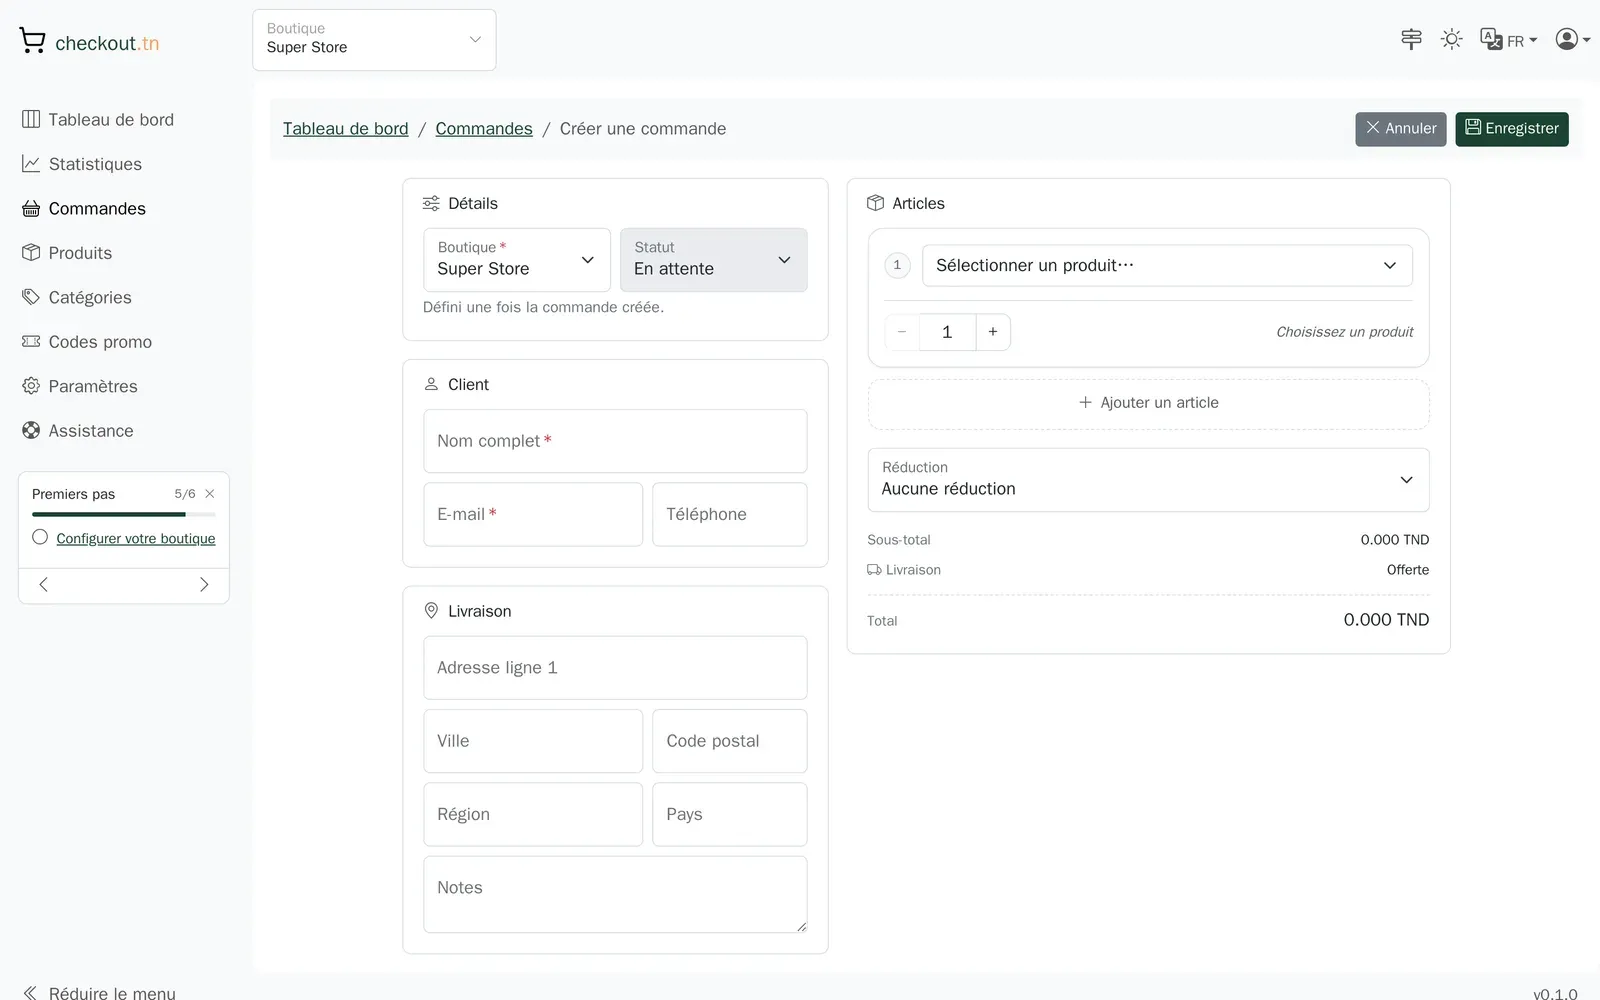Click the quantity field showing 1
This screenshot has height=1000, width=1600.
pos(947,332)
